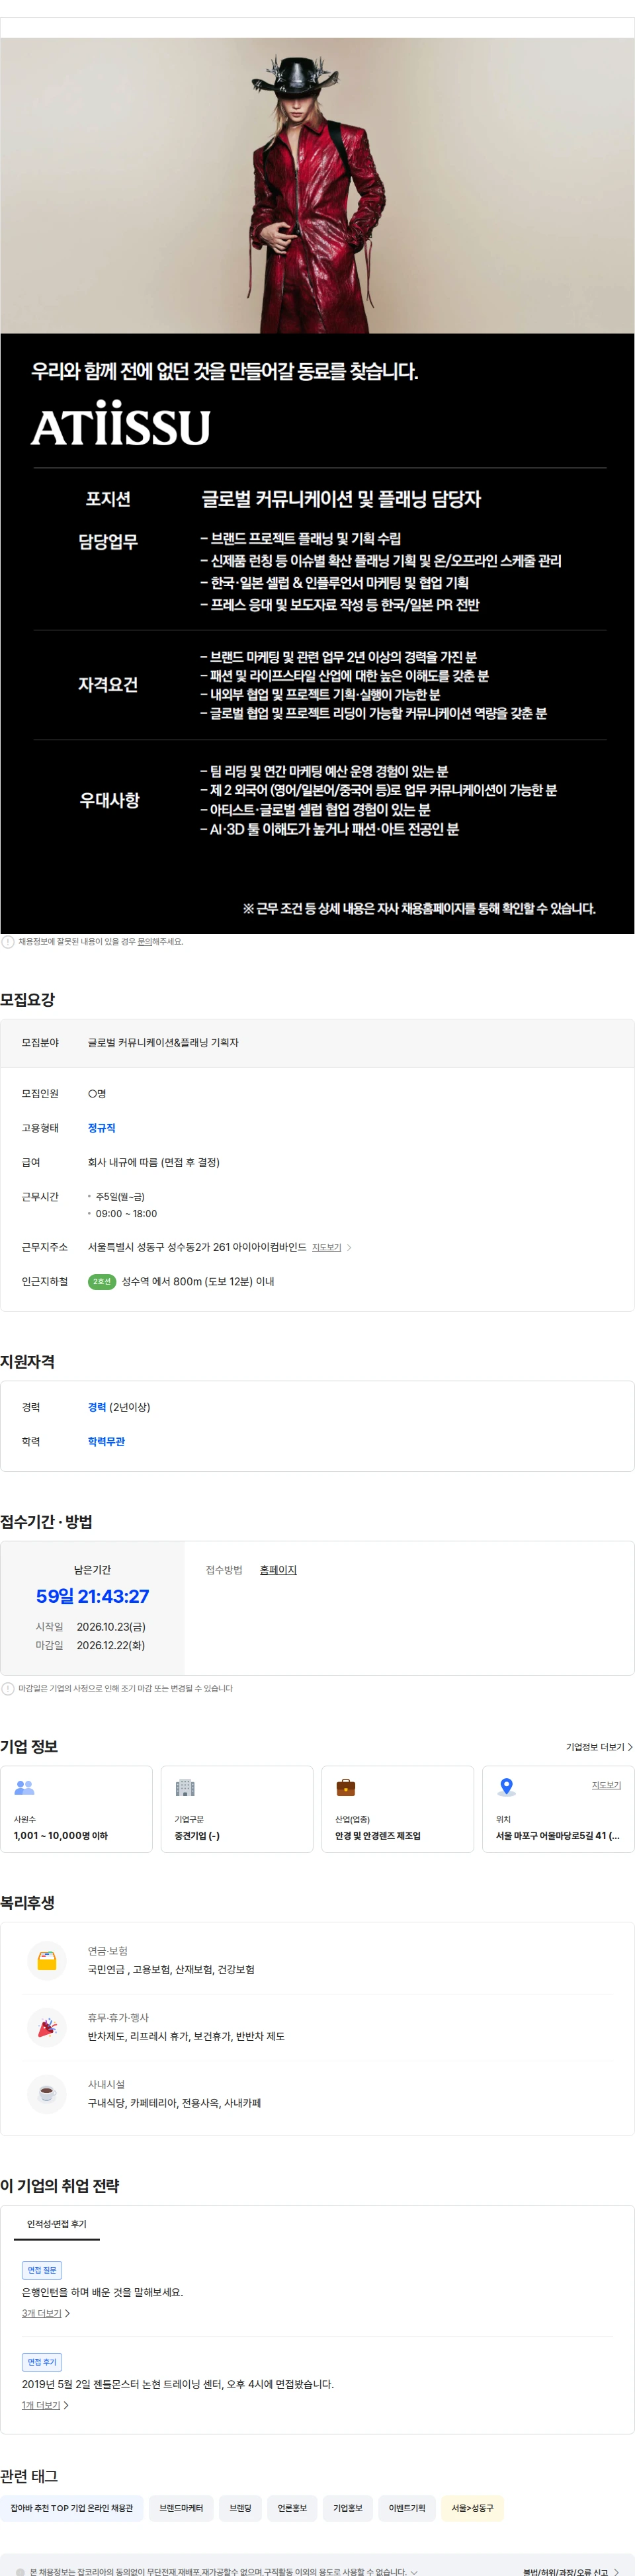Image resolution: width=635 pixels, height=2576 pixels.
Task: Click the address 서울 마포구 어울마당로5길 41 text
Action: pyautogui.click(x=557, y=1835)
